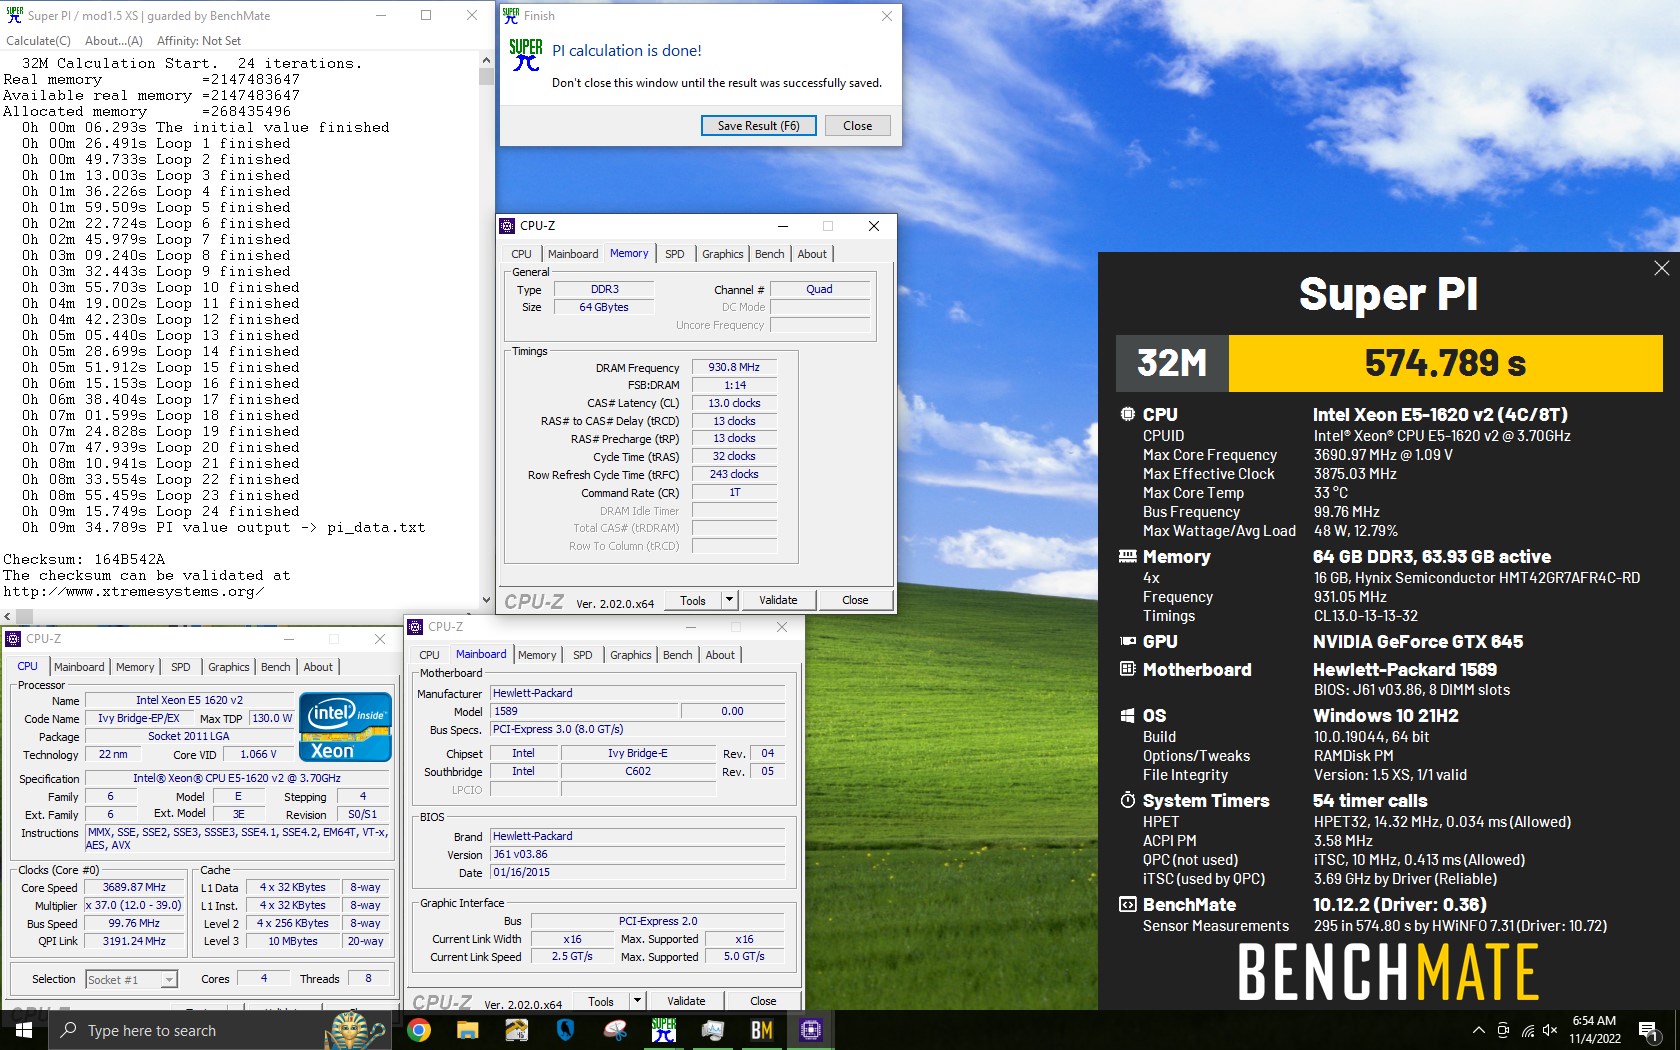Image resolution: width=1680 pixels, height=1050 pixels.
Task: Click the CPU-Z Memory window title icon
Action: (x=507, y=226)
